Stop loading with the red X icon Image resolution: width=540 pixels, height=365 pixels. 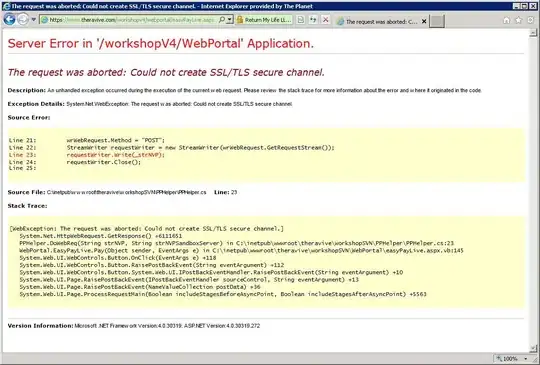point(325,20)
